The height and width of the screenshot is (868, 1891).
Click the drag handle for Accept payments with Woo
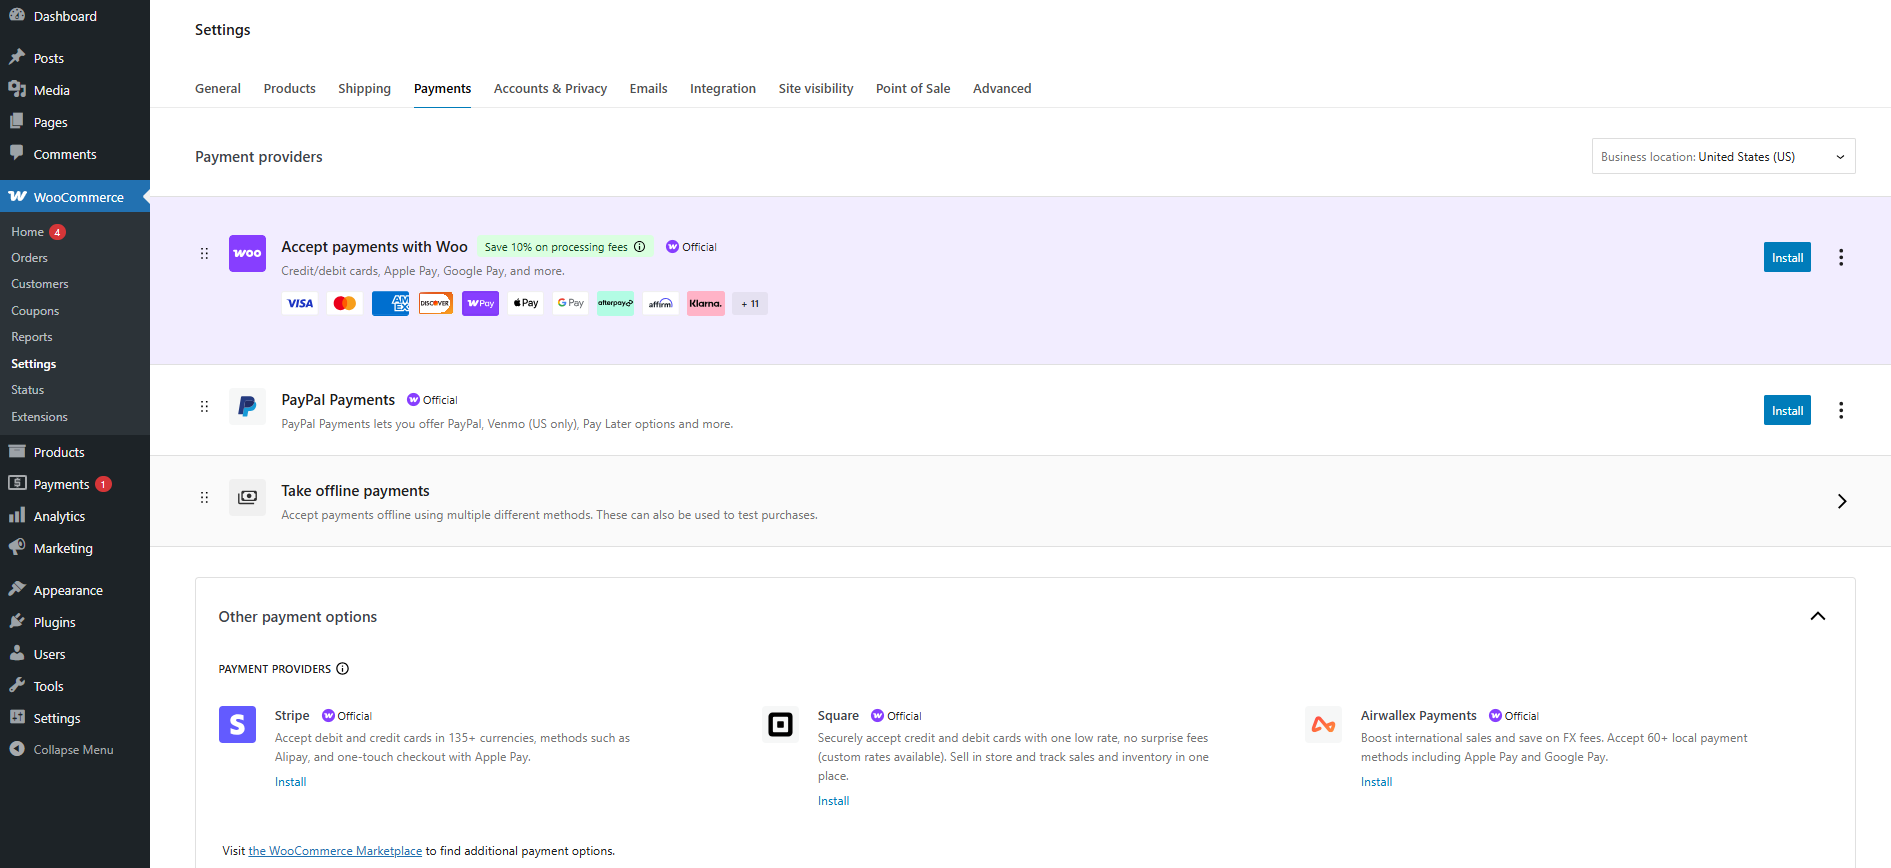point(204,254)
